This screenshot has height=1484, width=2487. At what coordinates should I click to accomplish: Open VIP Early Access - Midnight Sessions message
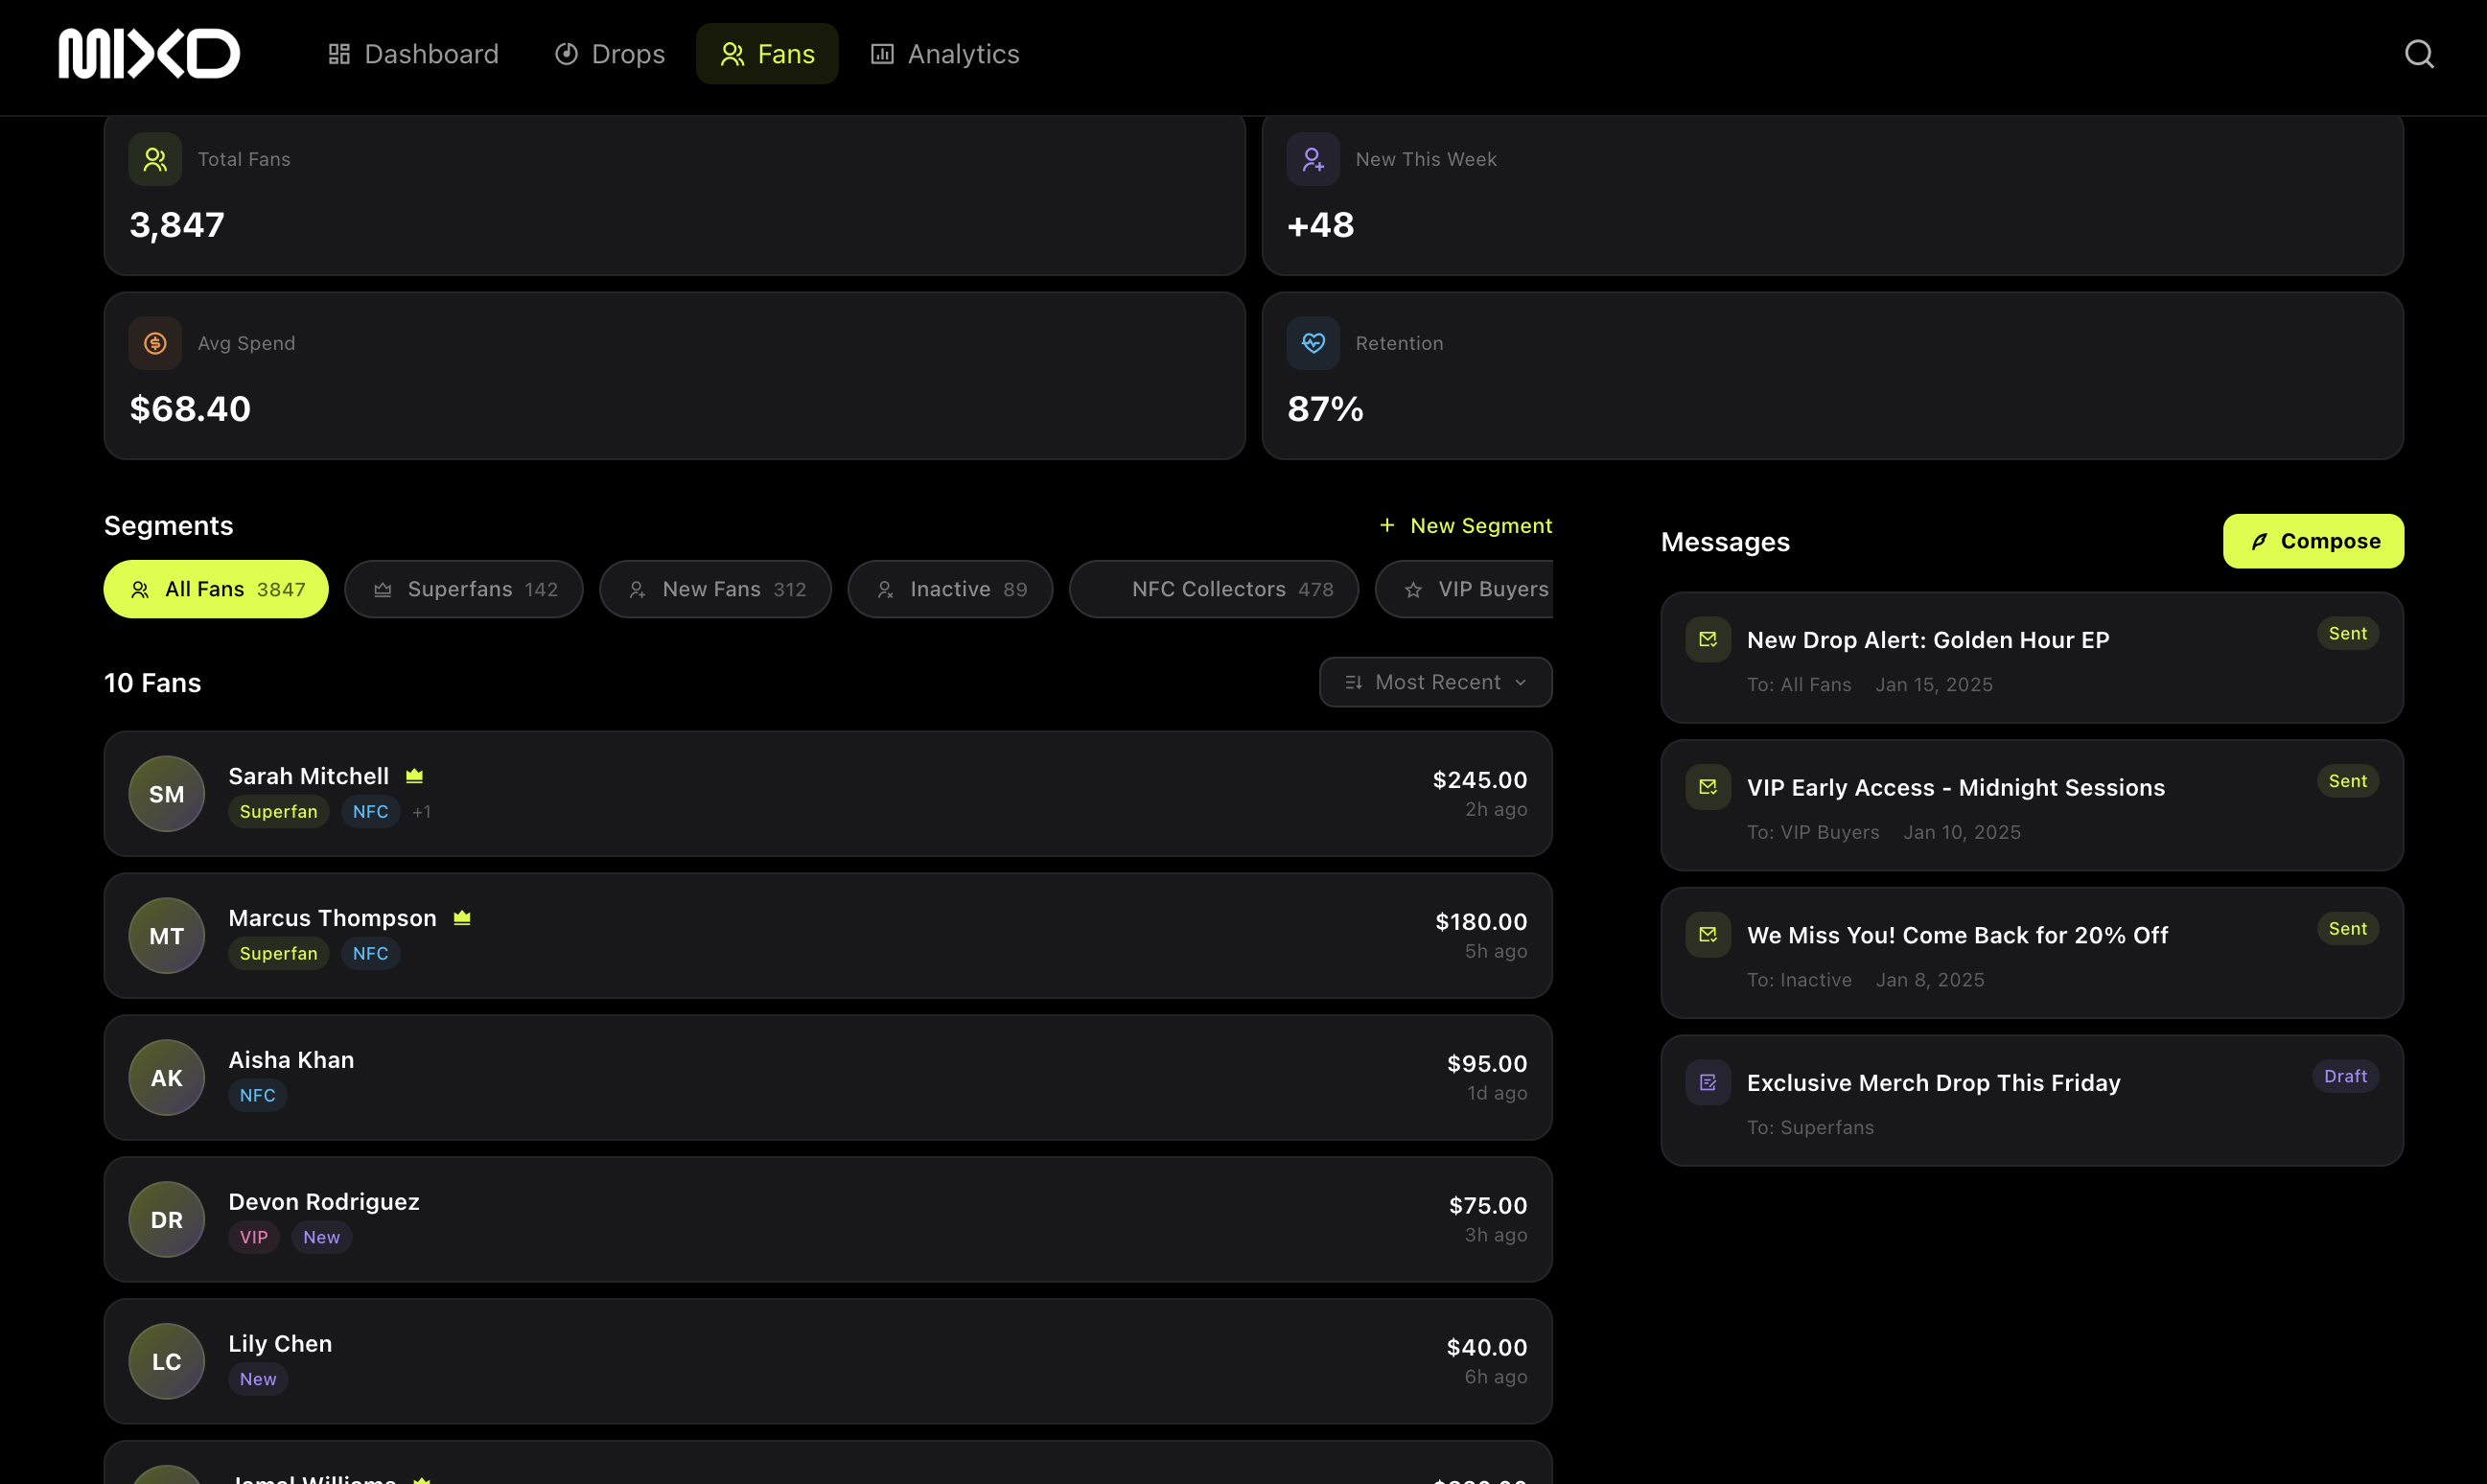[x=2032, y=805]
